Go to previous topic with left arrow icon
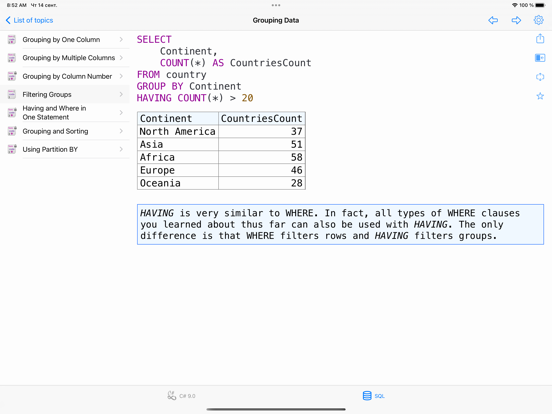This screenshot has height=414, width=552. [493, 20]
